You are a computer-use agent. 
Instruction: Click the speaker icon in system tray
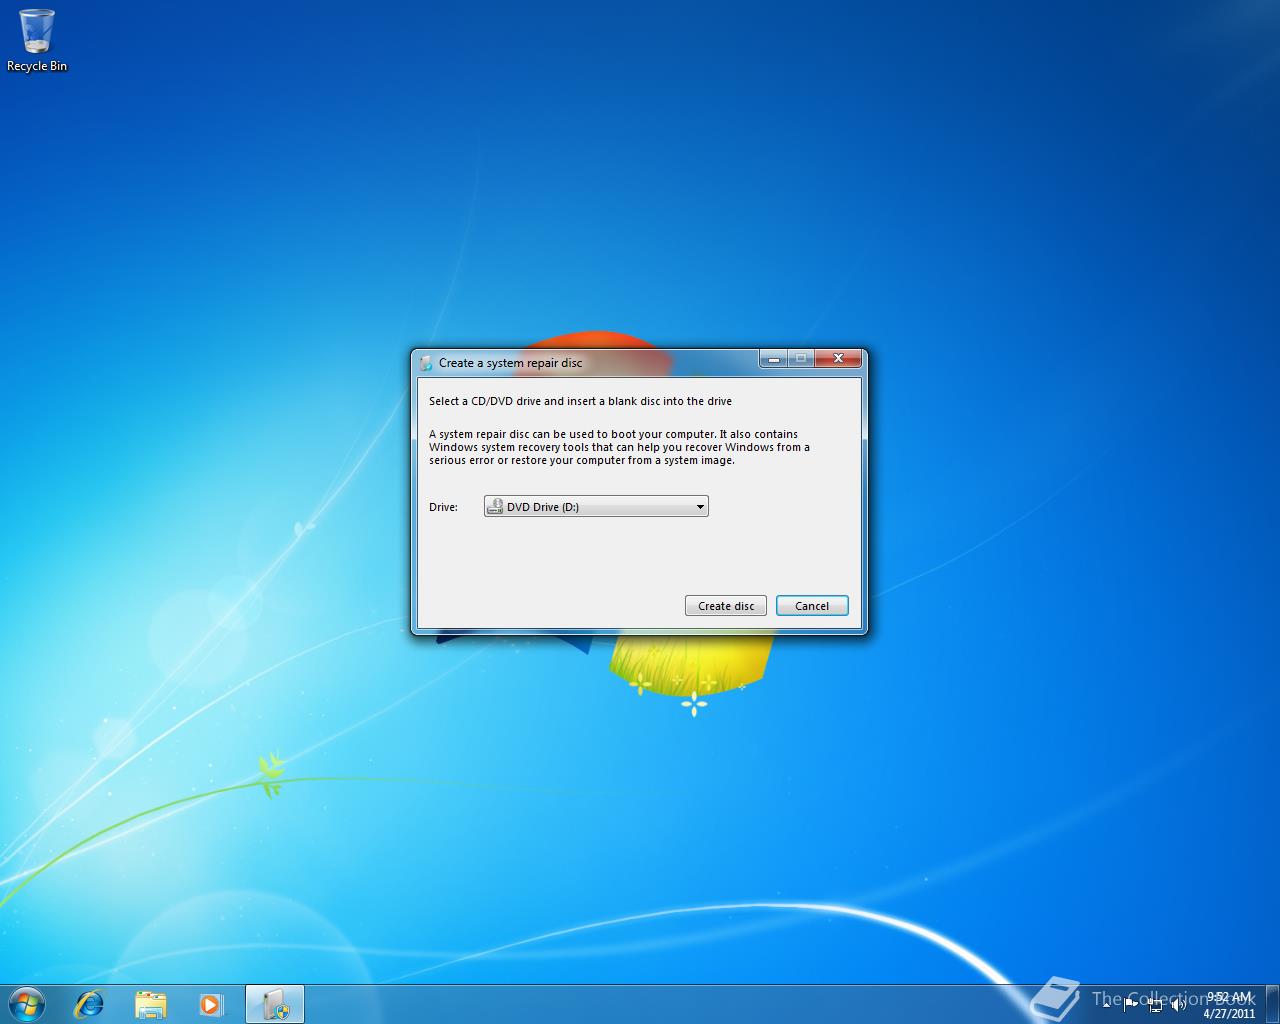[x=1180, y=1005]
